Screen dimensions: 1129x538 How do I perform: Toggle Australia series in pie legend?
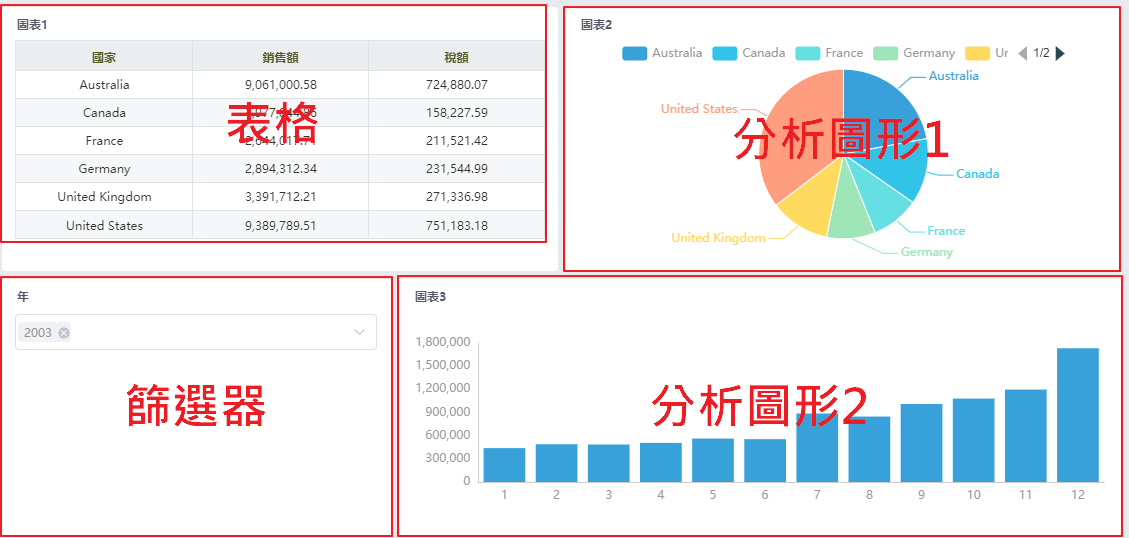(662, 53)
